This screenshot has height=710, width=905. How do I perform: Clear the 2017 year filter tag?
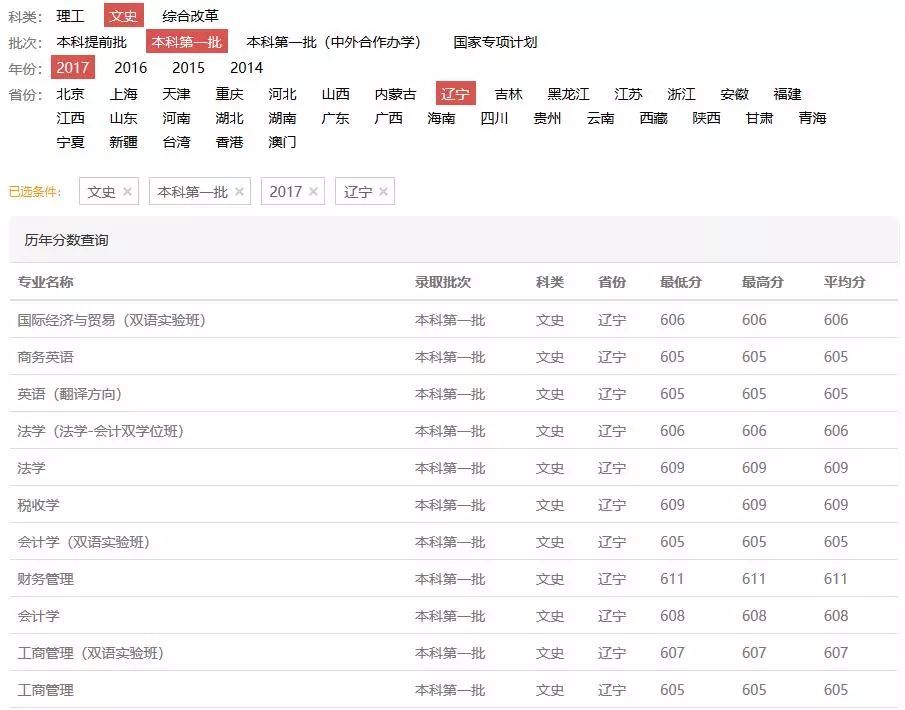[313, 192]
